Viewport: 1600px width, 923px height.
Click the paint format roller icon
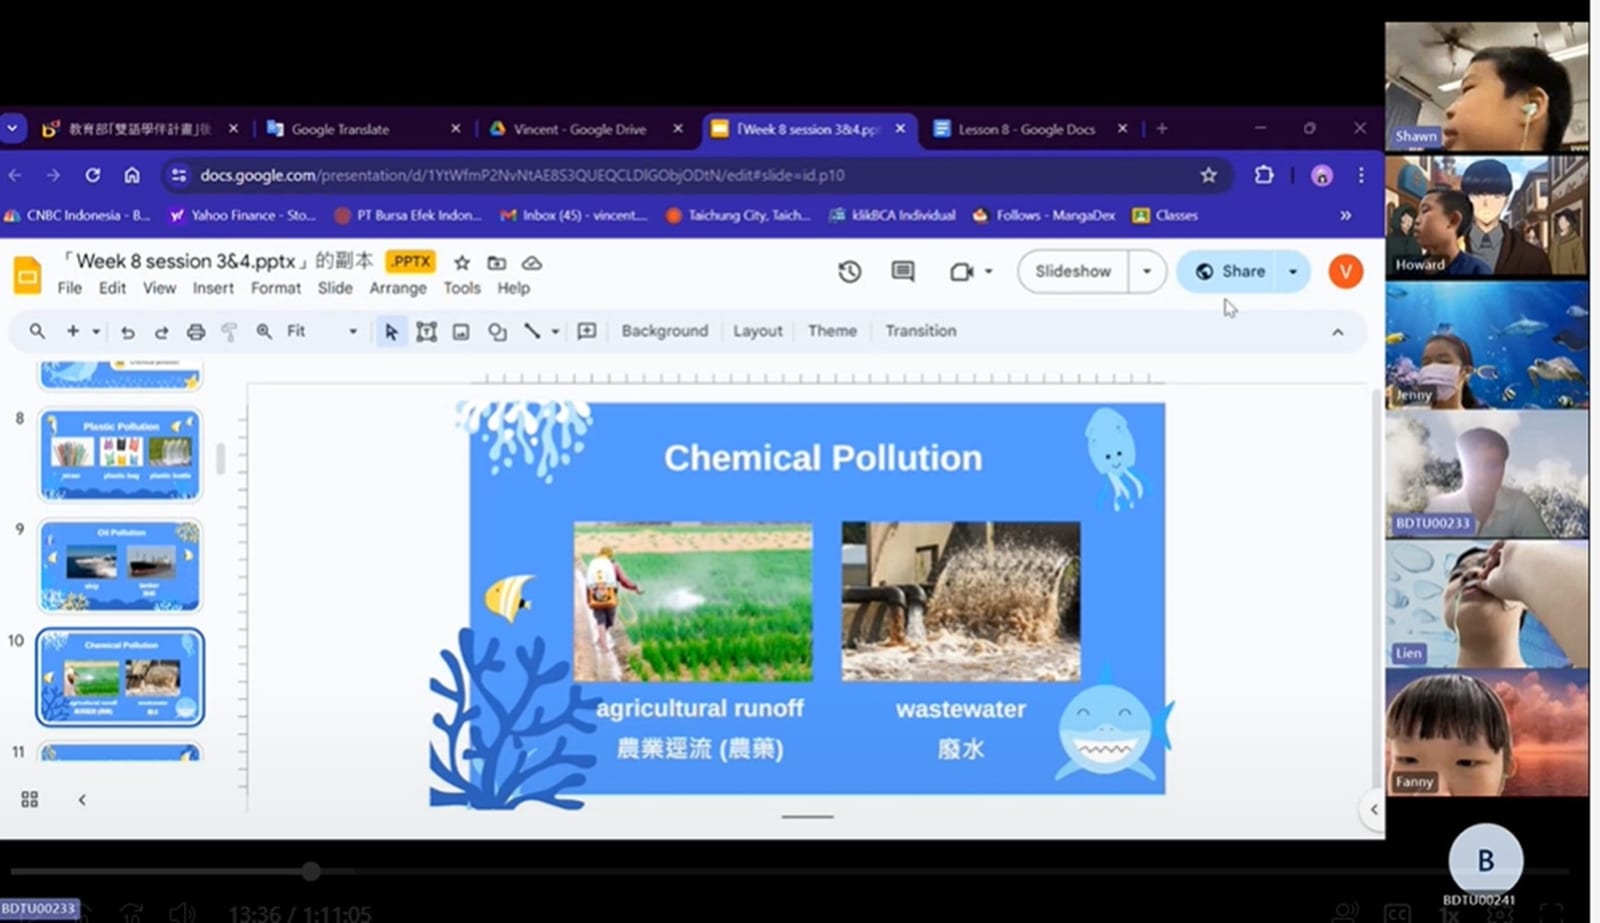click(x=229, y=331)
